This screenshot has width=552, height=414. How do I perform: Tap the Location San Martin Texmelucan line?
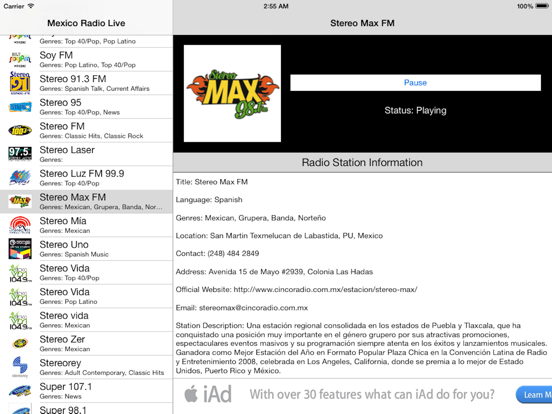coord(279,236)
